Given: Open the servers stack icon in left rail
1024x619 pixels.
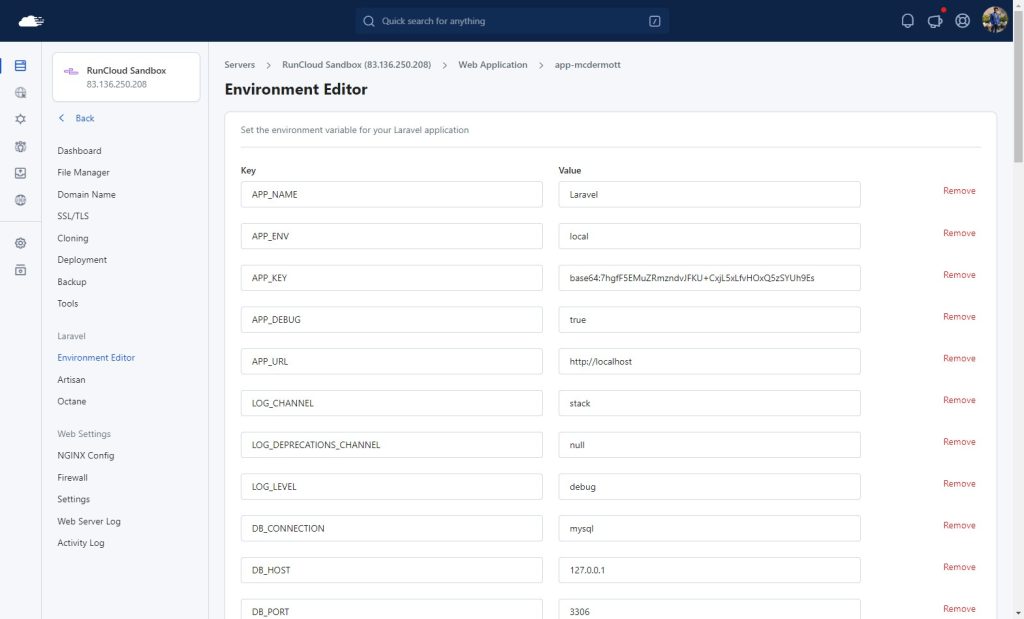Looking at the screenshot, I should click(x=20, y=65).
